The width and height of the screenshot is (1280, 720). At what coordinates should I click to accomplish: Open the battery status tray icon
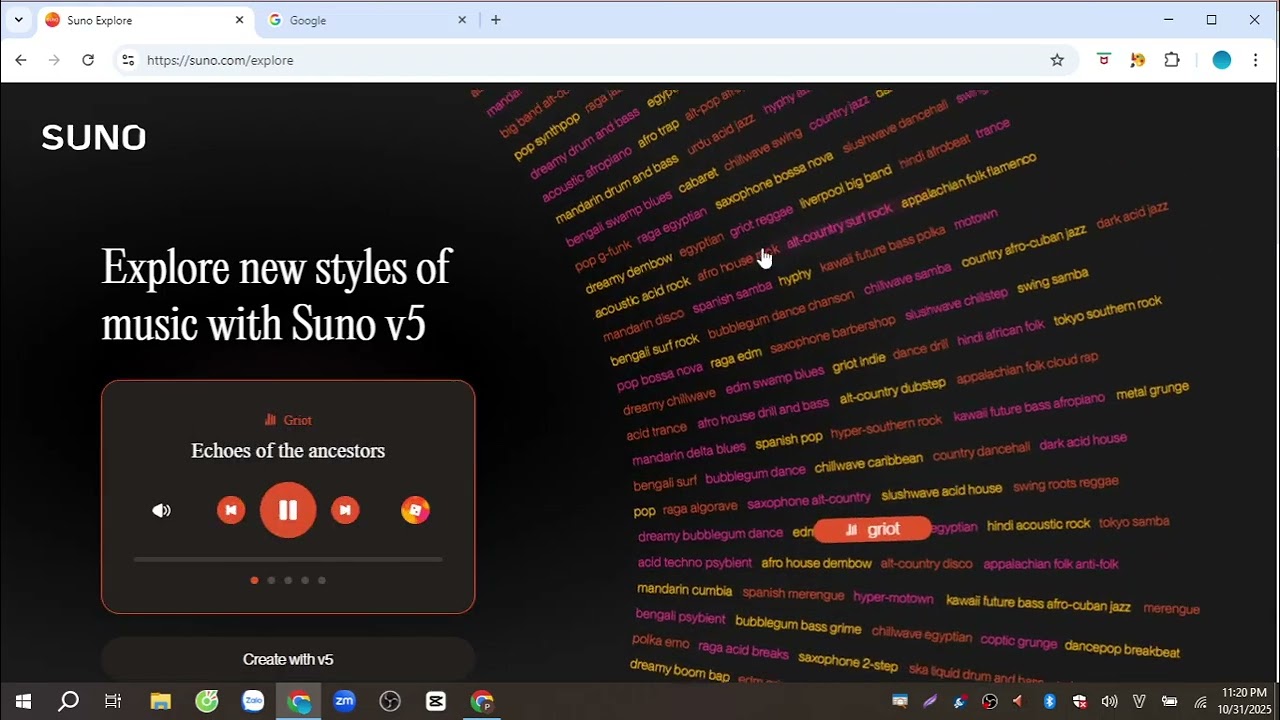(1169, 701)
